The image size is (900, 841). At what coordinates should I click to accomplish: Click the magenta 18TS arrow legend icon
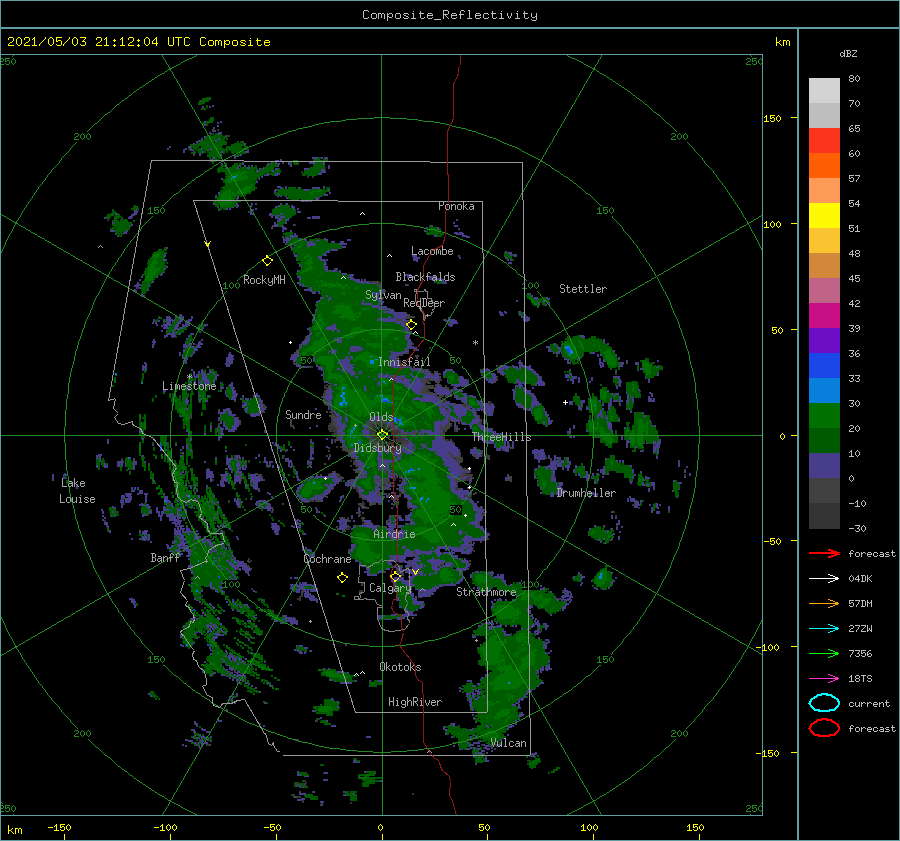tap(824, 679)
